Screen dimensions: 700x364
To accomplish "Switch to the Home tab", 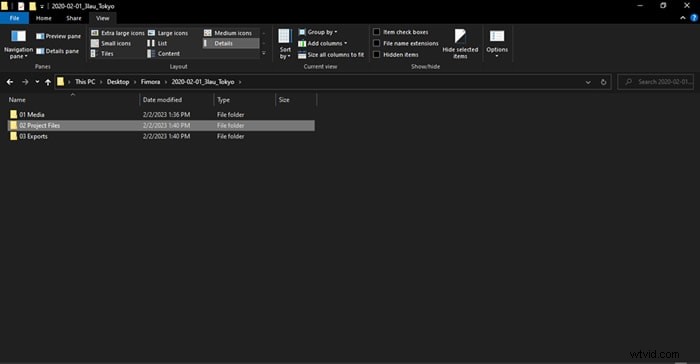I will point(44,18).
